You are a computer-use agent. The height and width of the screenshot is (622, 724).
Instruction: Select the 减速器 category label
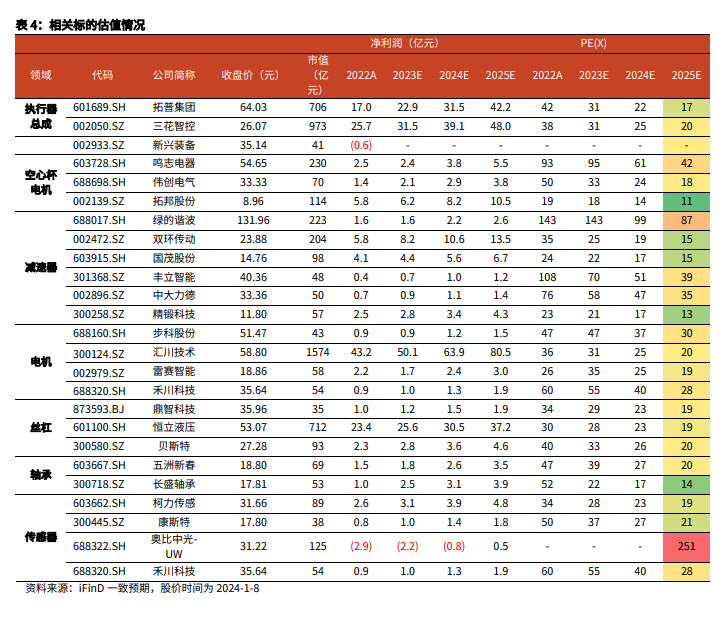41,268
